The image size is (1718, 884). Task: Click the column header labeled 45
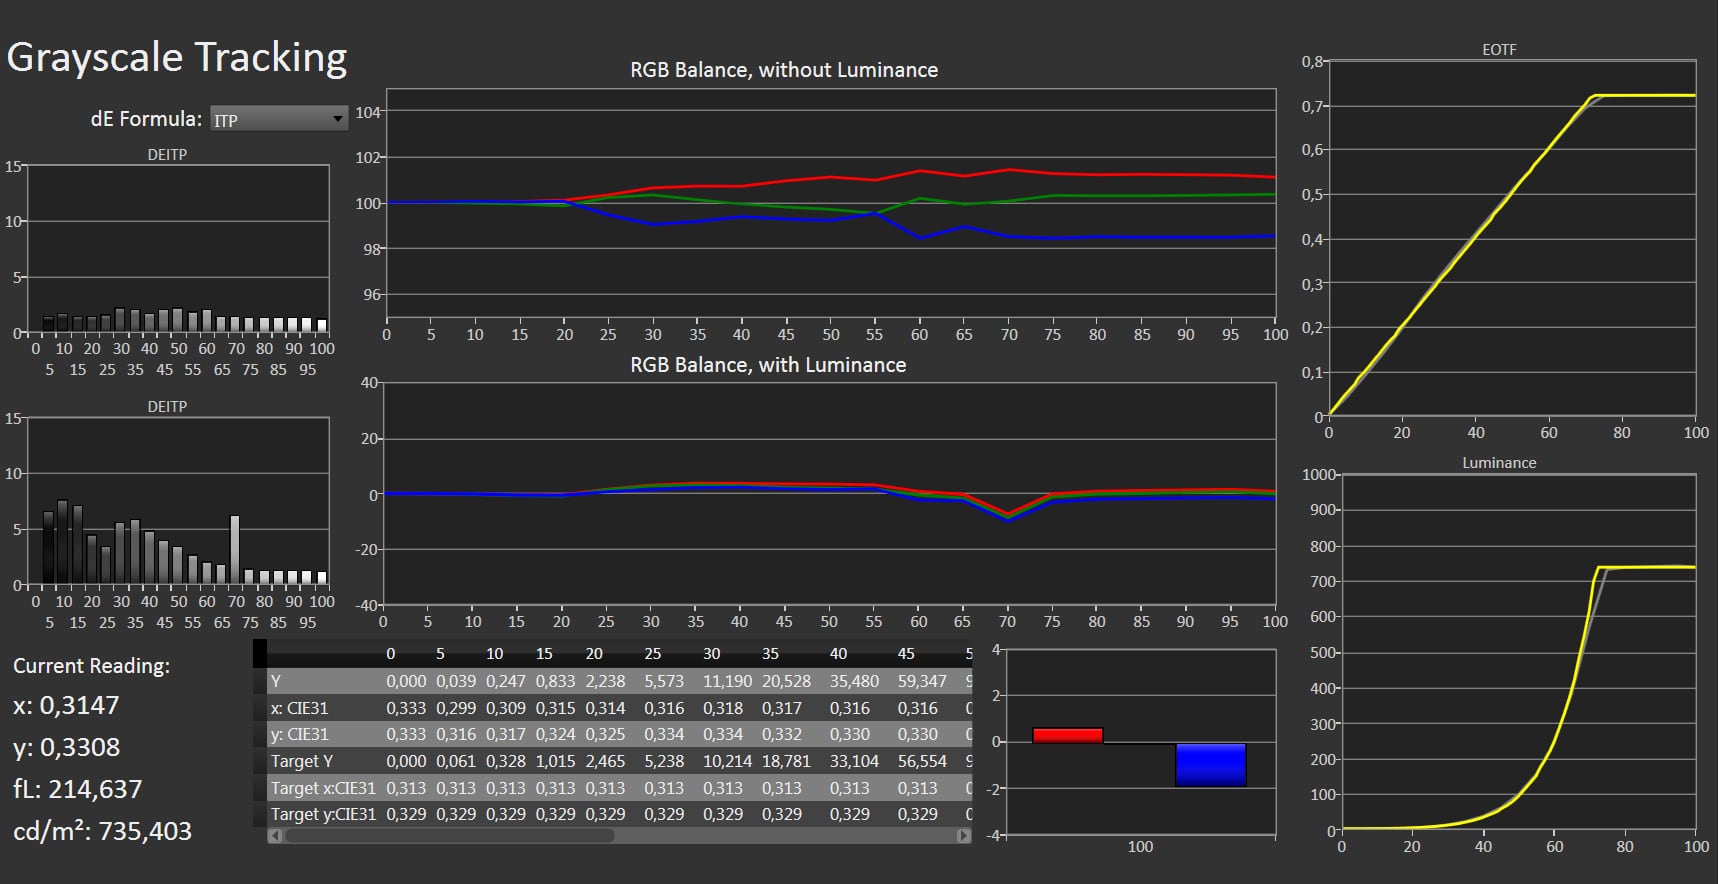pos(906,654)
